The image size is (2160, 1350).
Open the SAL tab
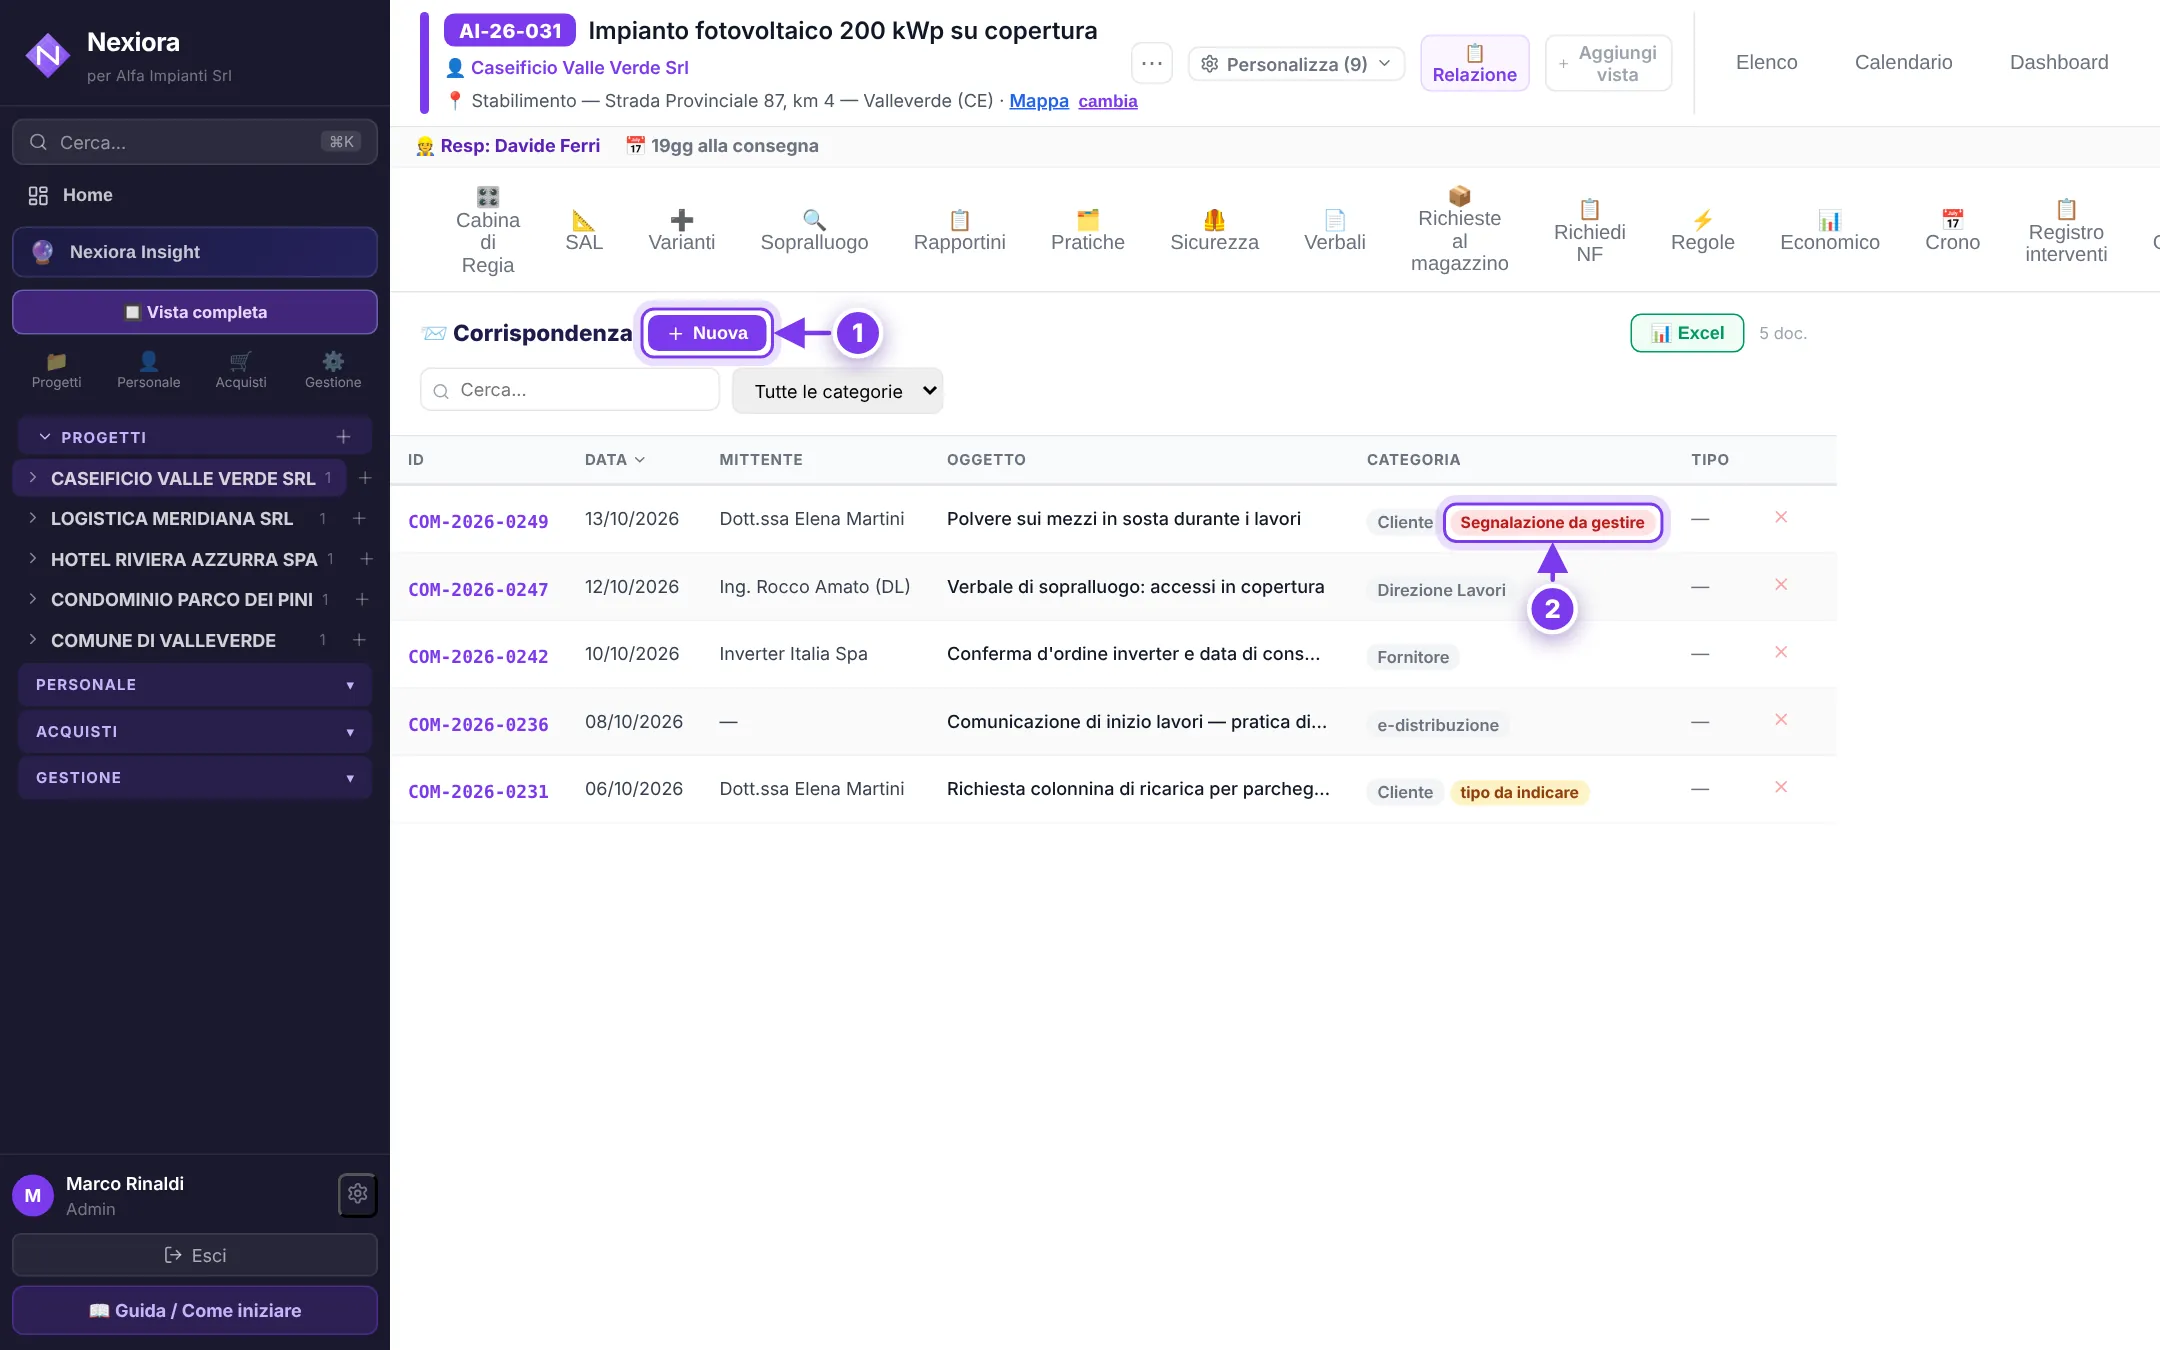[x=584, y=230]
